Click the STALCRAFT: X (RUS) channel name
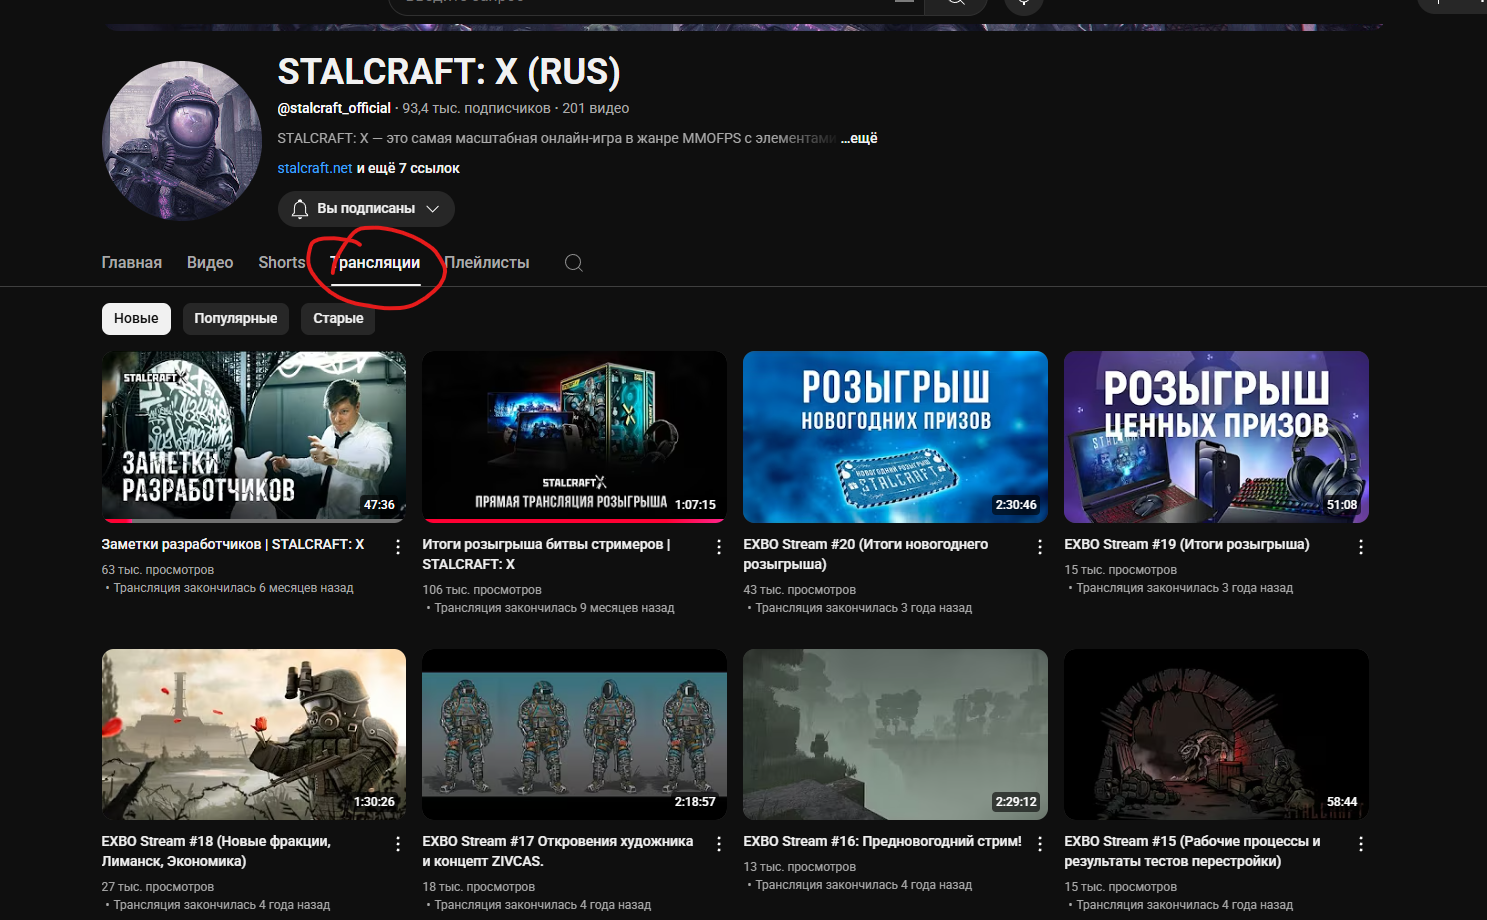The width and height of the screenshot is (1487, 920). click(449, 72)
